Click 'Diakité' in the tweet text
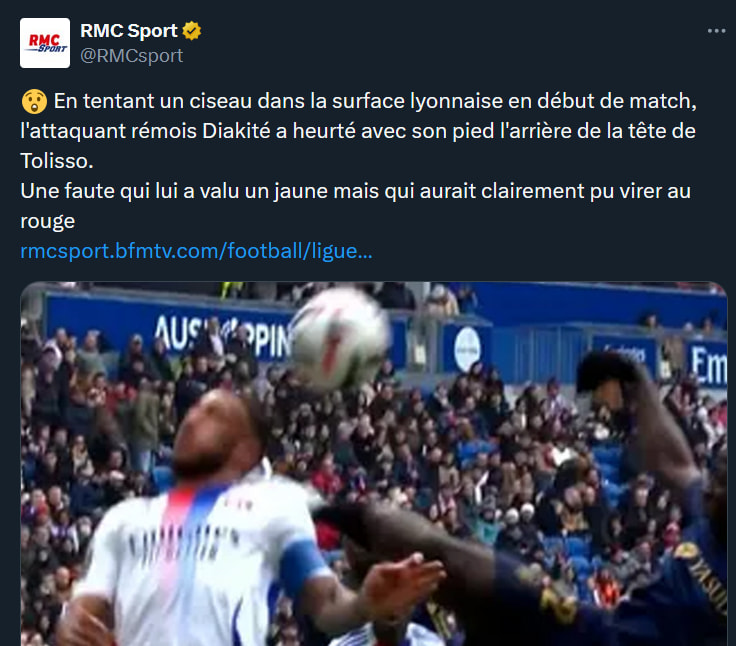 (236, 131)
